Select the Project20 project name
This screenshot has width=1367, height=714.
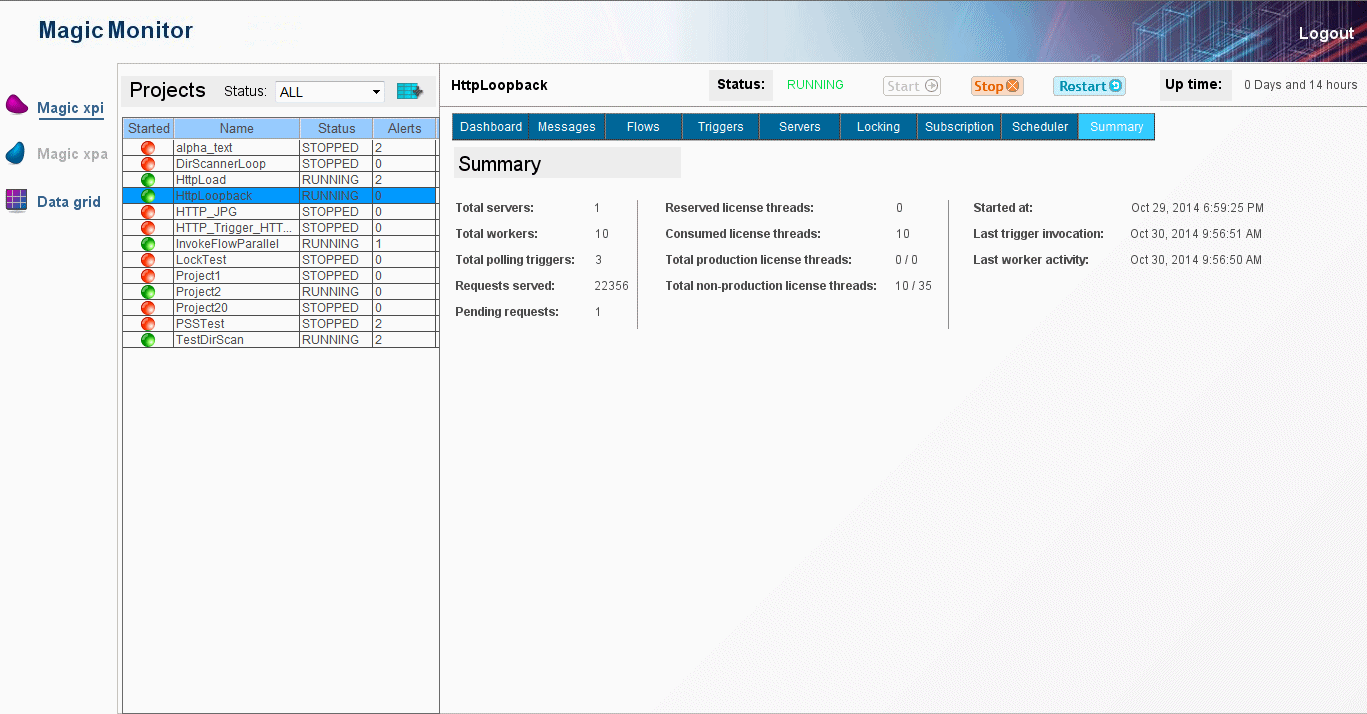coord(201,308)
